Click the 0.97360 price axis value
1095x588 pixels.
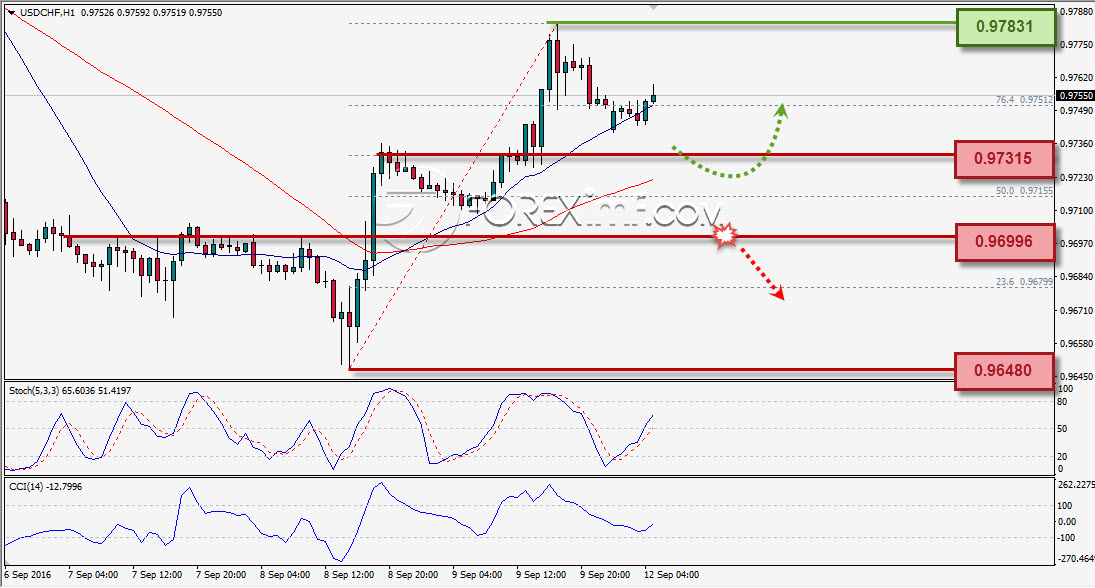1076,143
